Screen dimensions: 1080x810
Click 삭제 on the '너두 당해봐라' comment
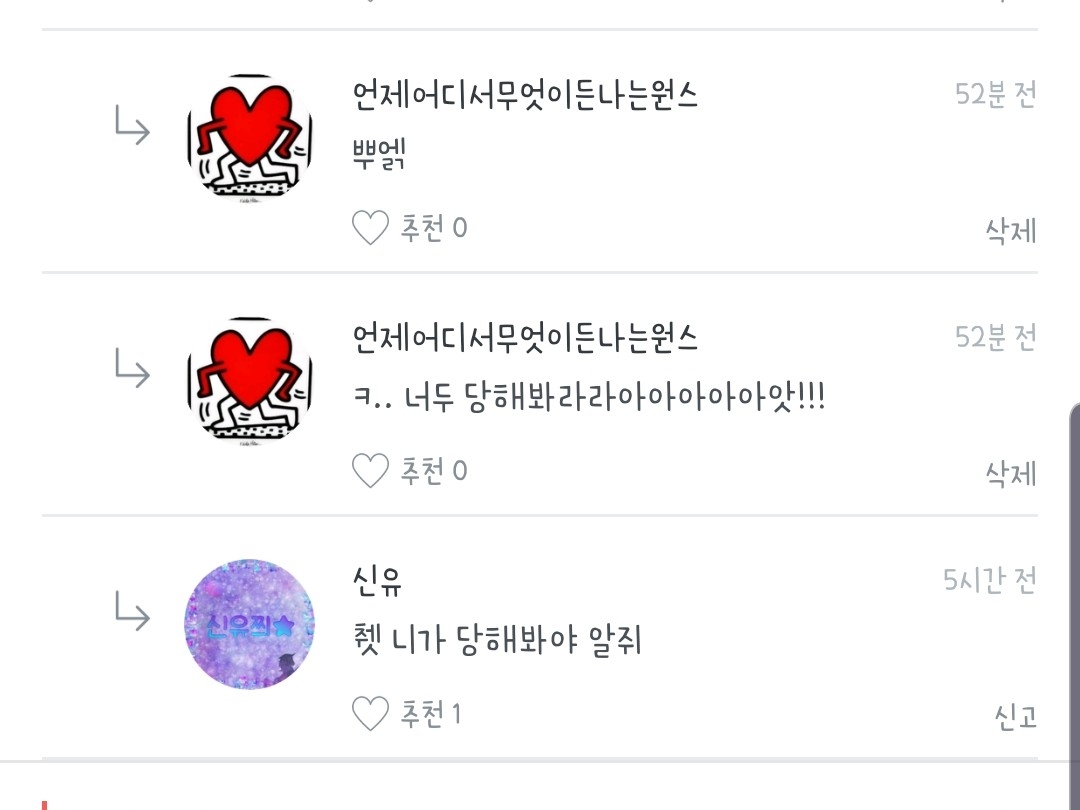1010,474
